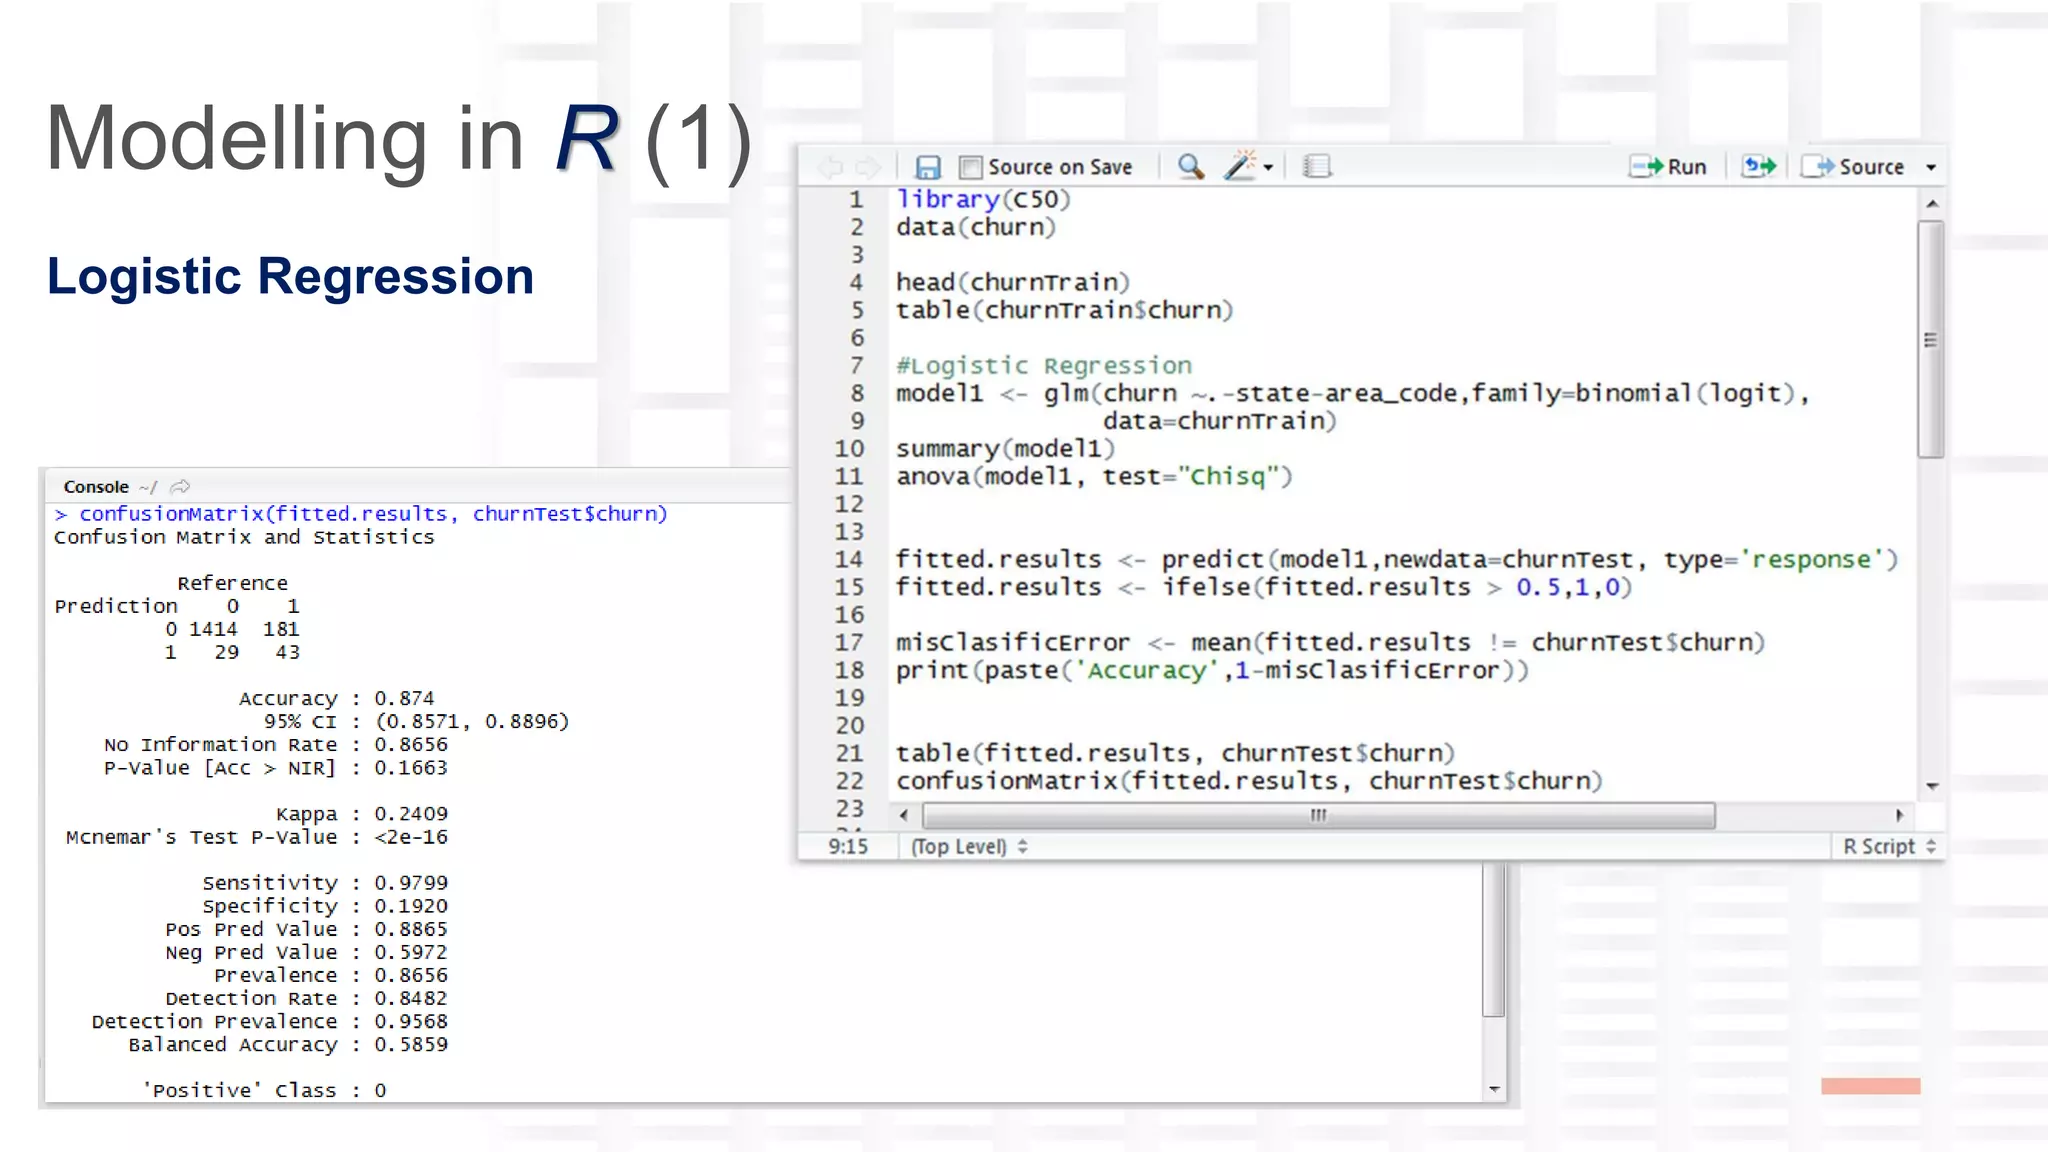Click the ifelse(fitted.results > 0.5,1,0) line
The image size is (2048, 1152).
(x=1264, y=587)
